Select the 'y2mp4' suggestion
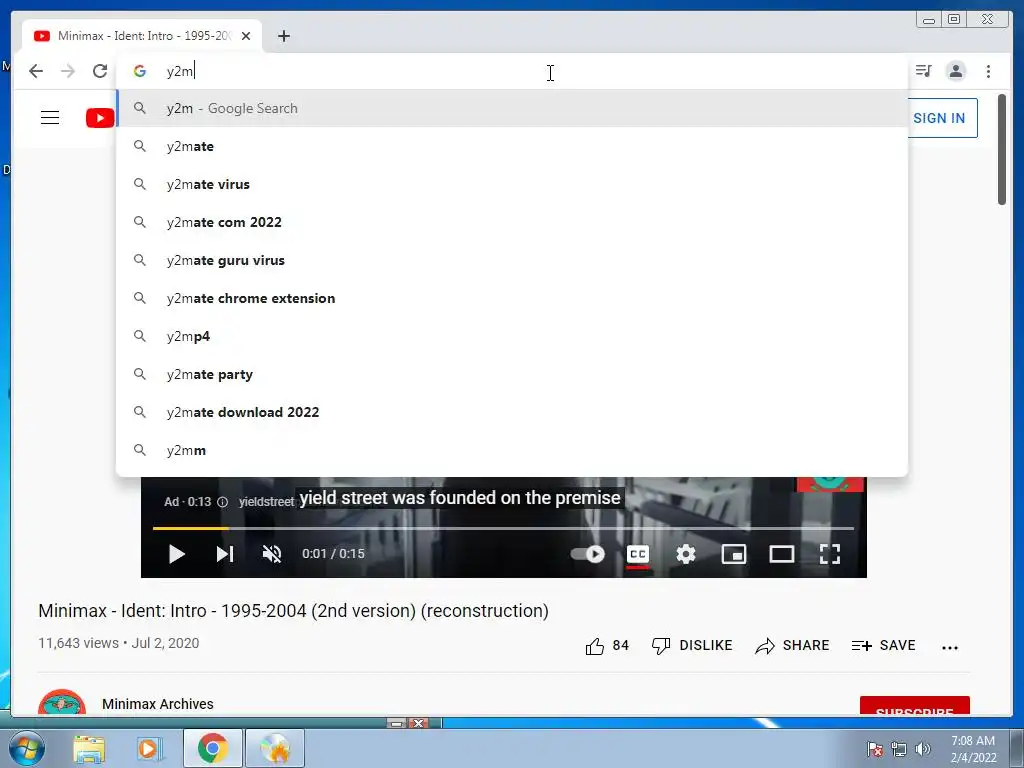The width and height of the screenshot is (1024, 768). [512, 336]
